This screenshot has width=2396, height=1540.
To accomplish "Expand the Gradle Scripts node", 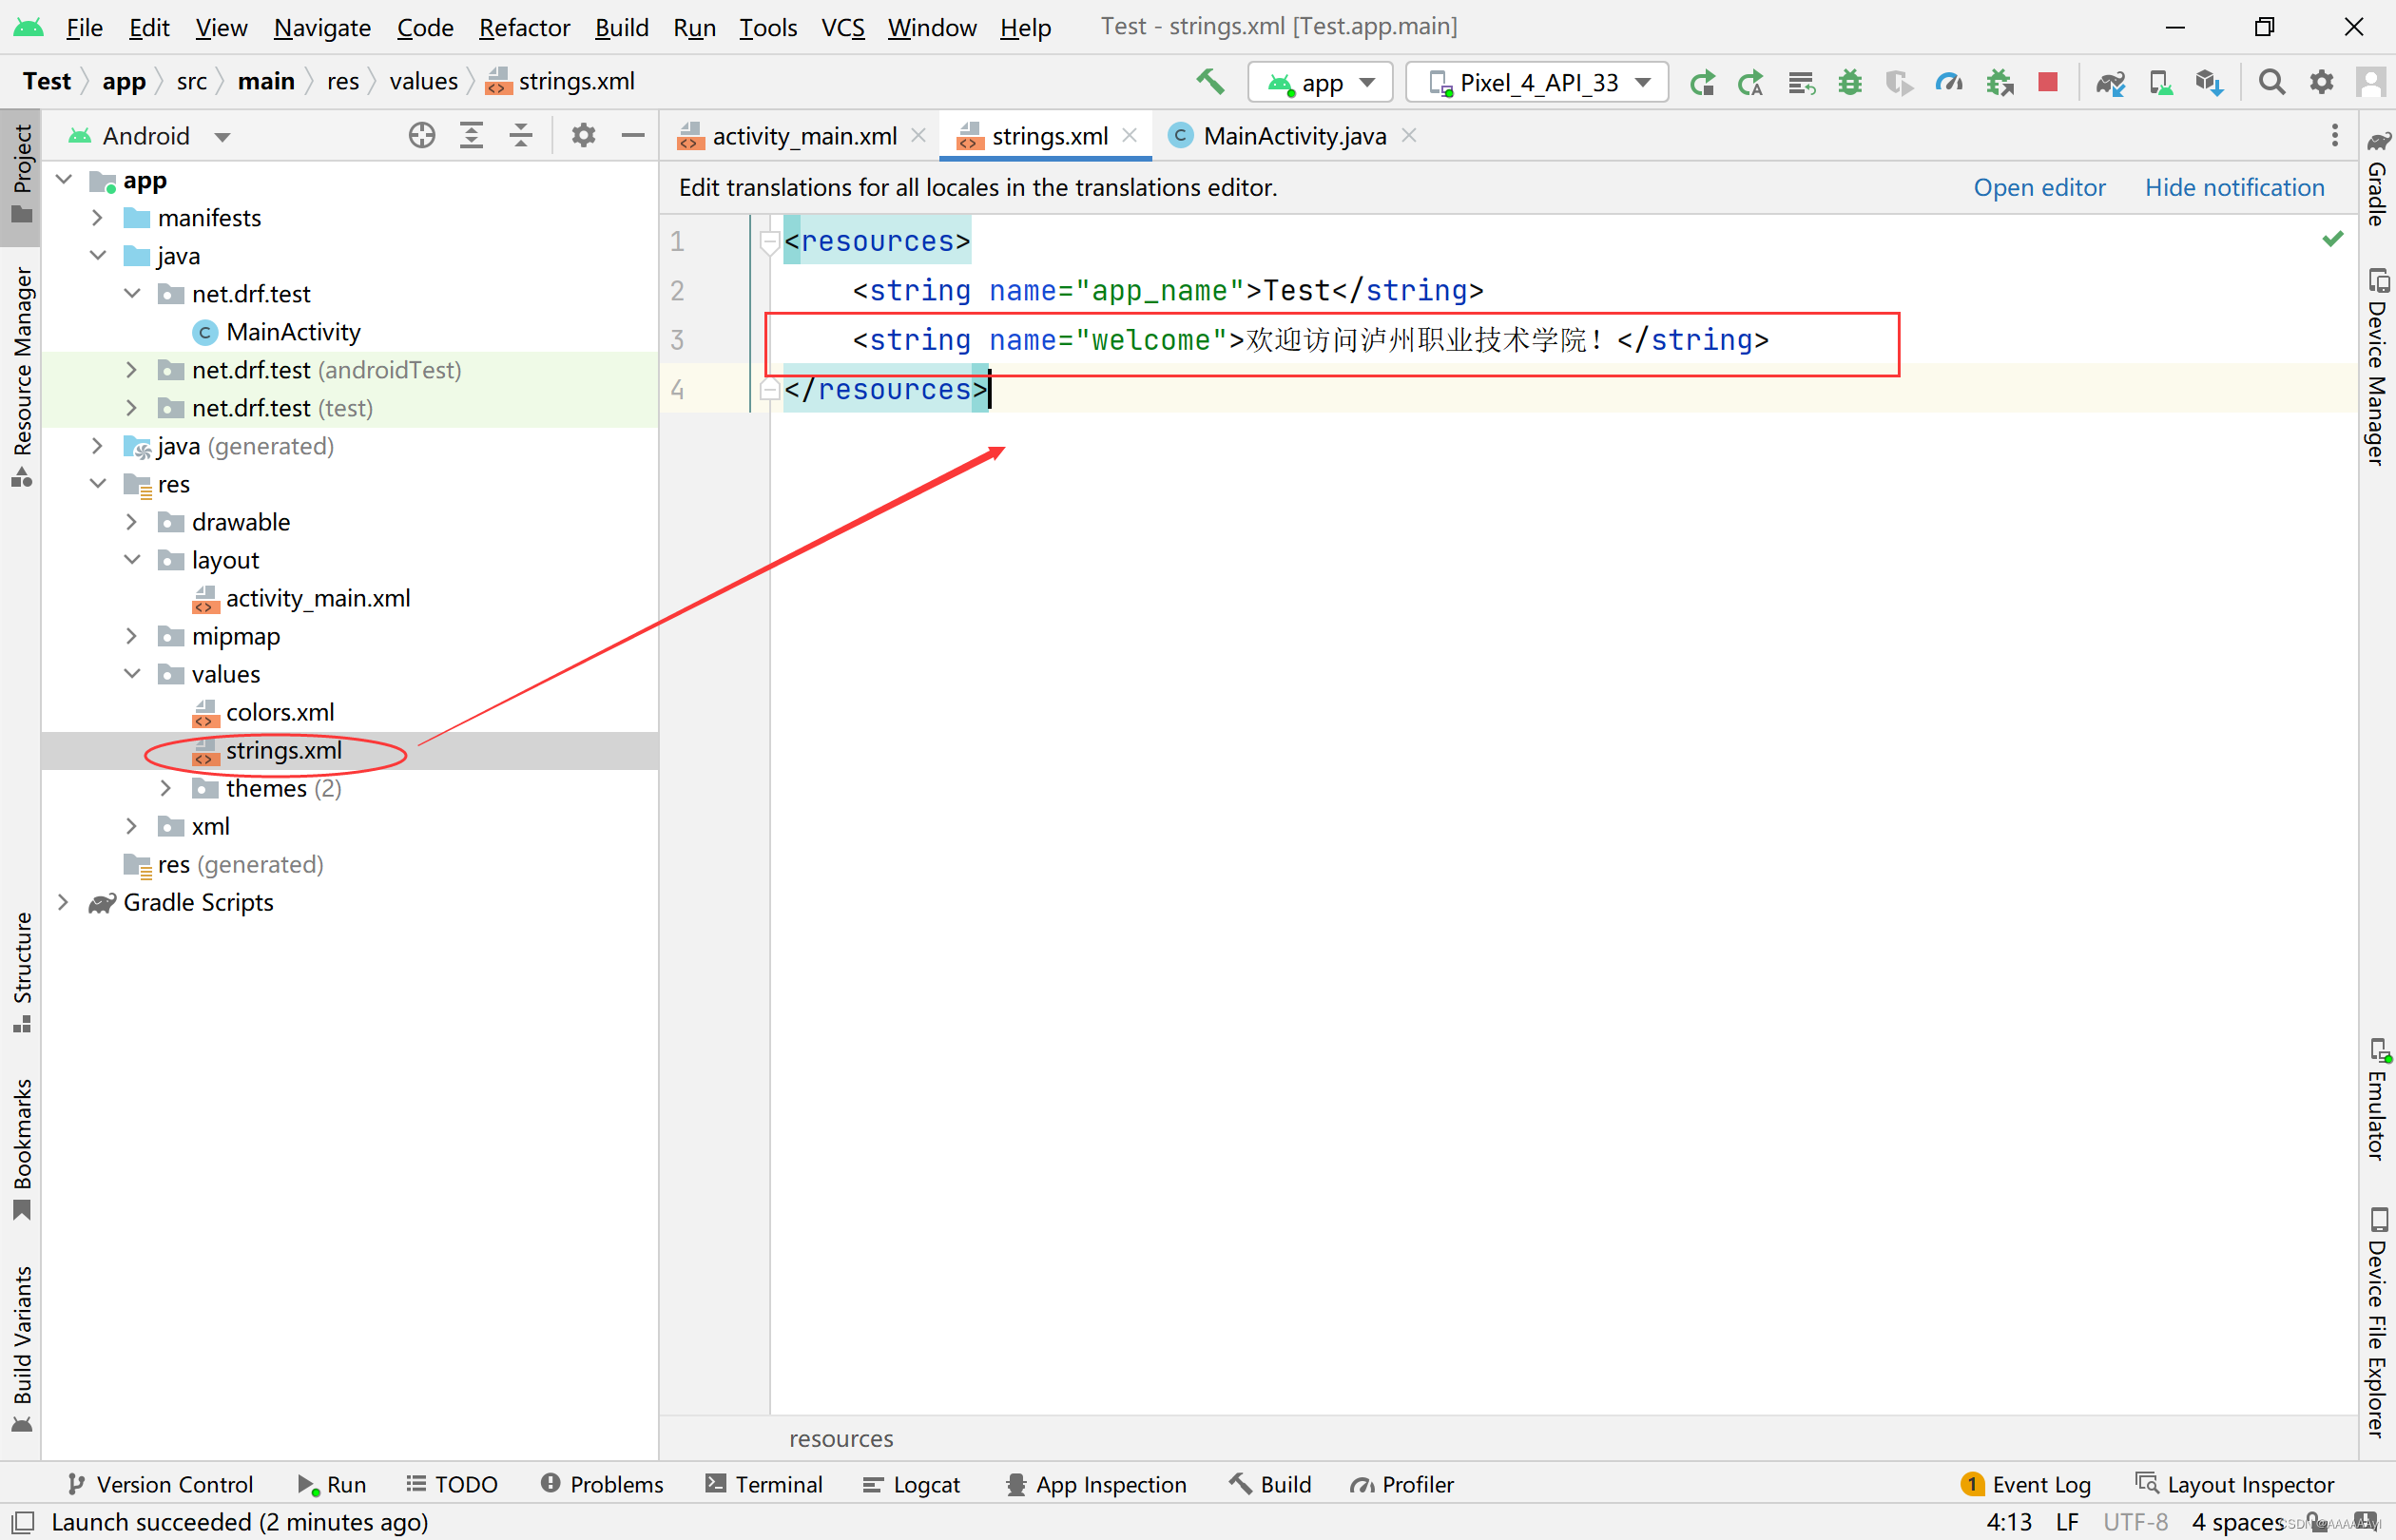I will coord(63,902).
